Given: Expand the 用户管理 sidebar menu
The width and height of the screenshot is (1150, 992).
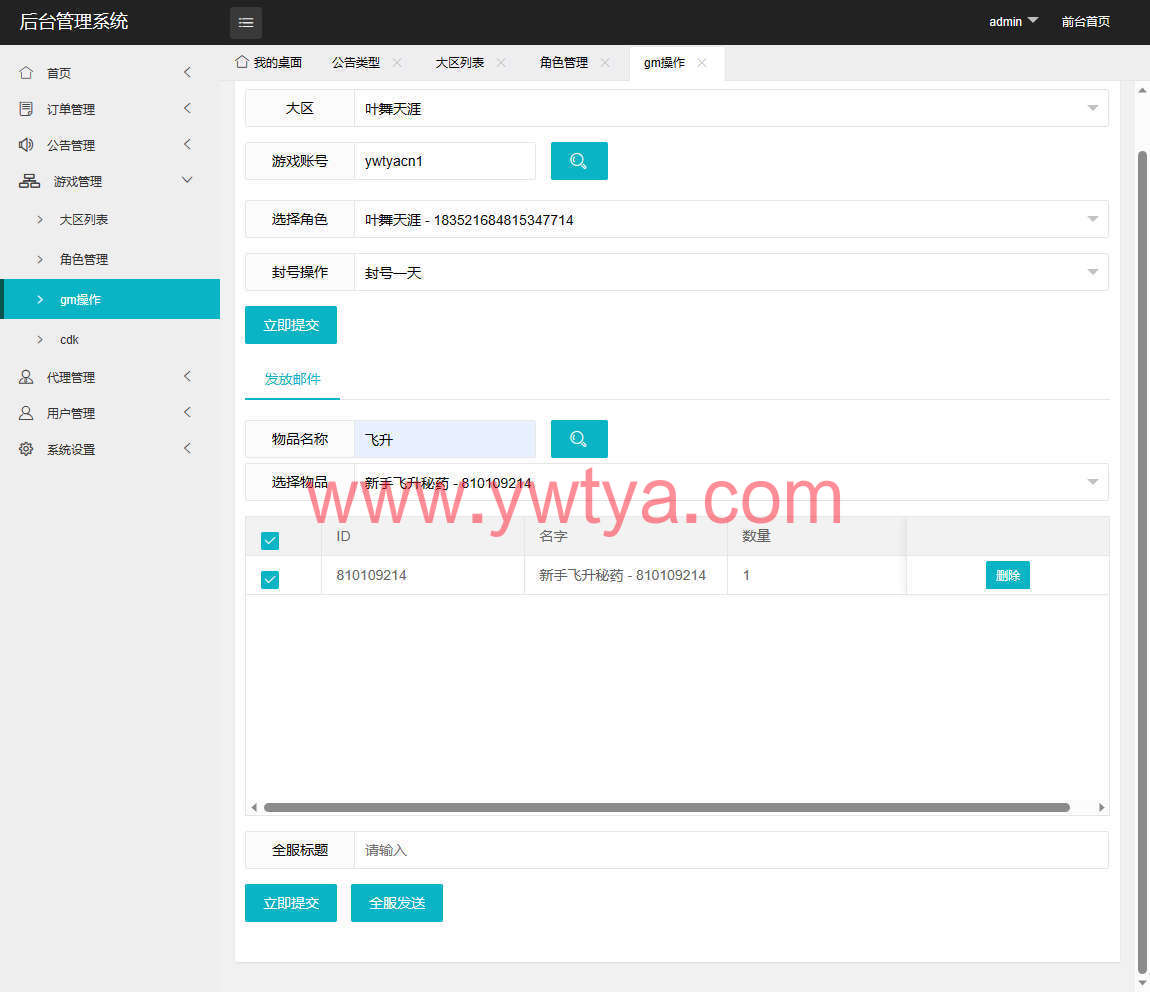Looking at the screenshot, I should point(188,412).
